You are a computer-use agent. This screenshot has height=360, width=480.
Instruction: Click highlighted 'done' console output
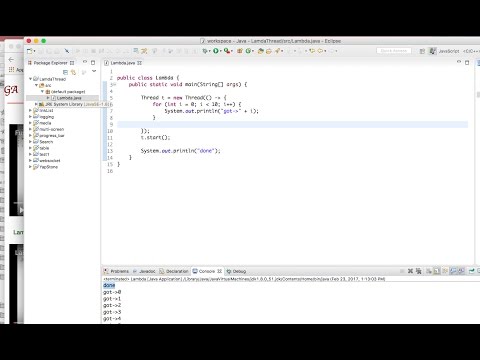click(x=109, y=285)
